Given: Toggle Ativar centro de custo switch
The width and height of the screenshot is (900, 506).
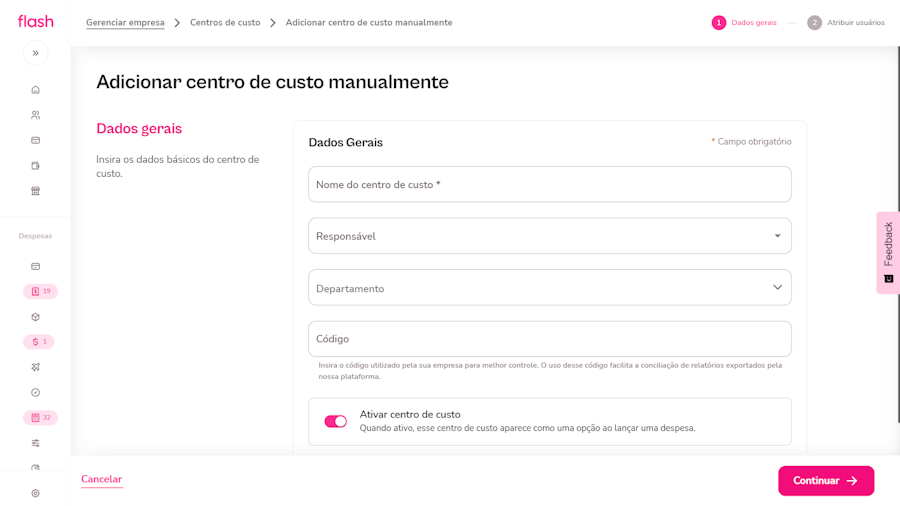Looking at the screenshot, I should coord(336,422).
